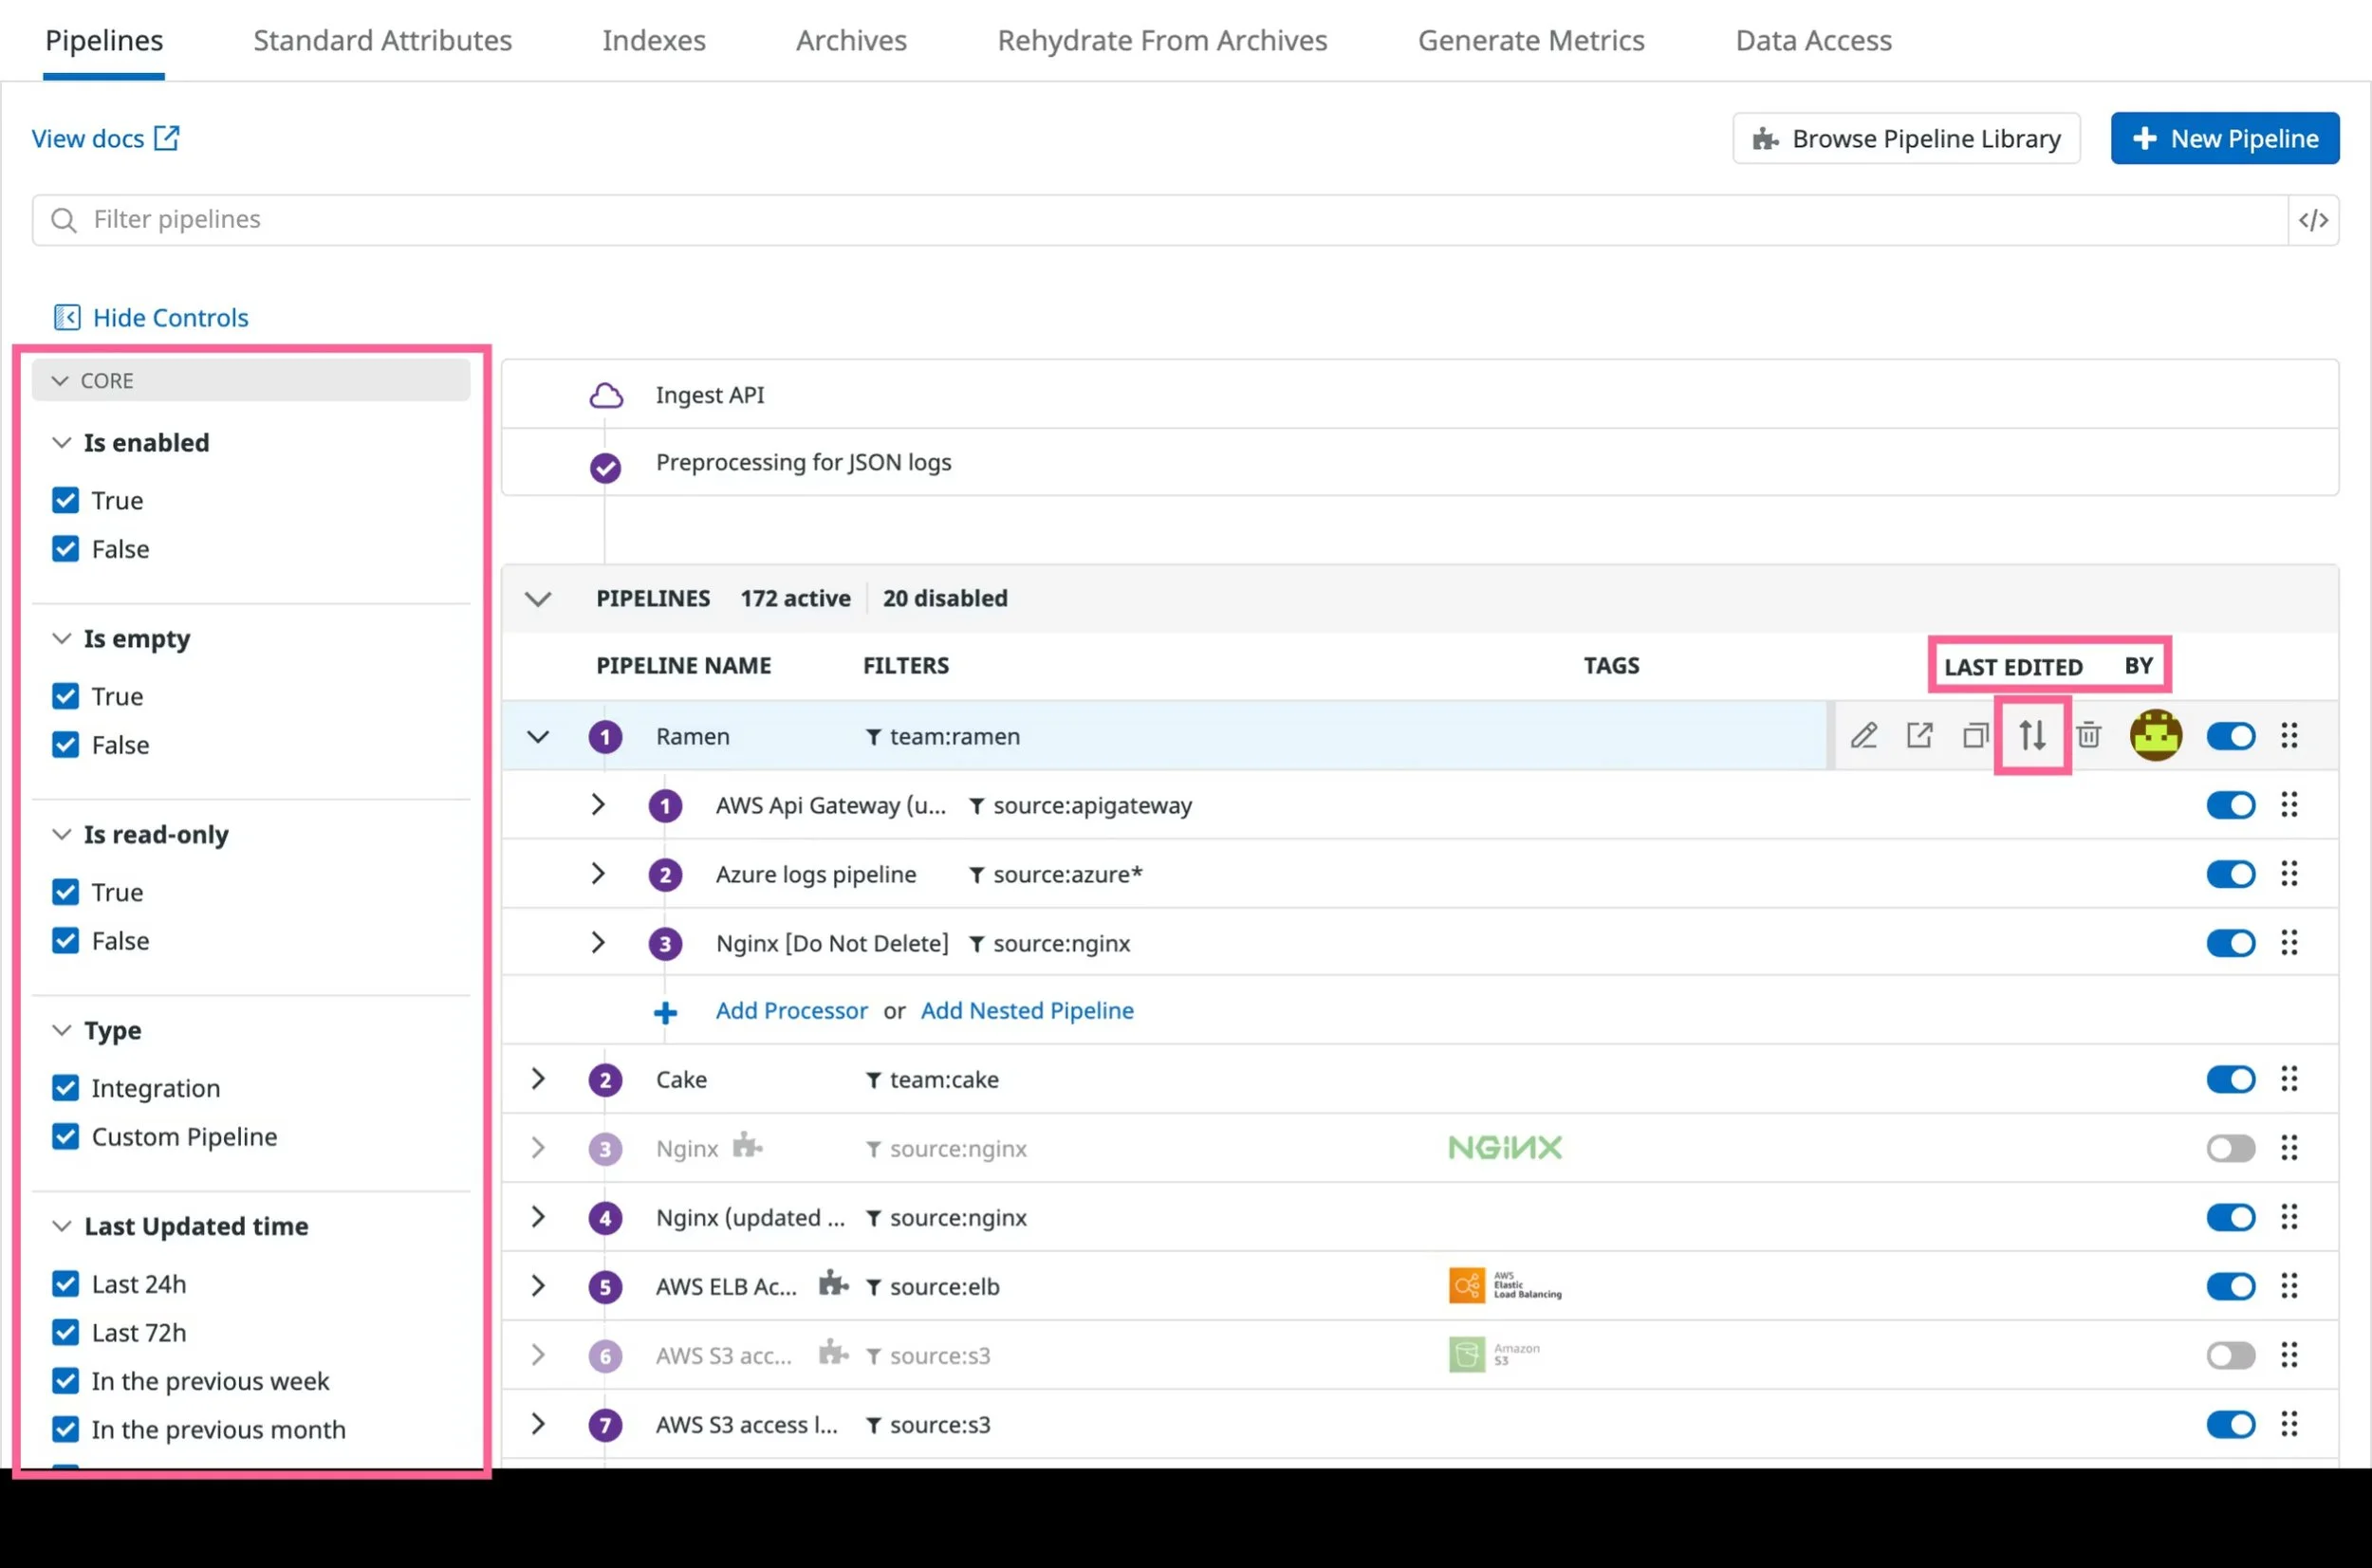Screen dimensions: 2372x1568
Task: Expand the AWS ELB Ac... pipeline row
Action: (538, 1286)
